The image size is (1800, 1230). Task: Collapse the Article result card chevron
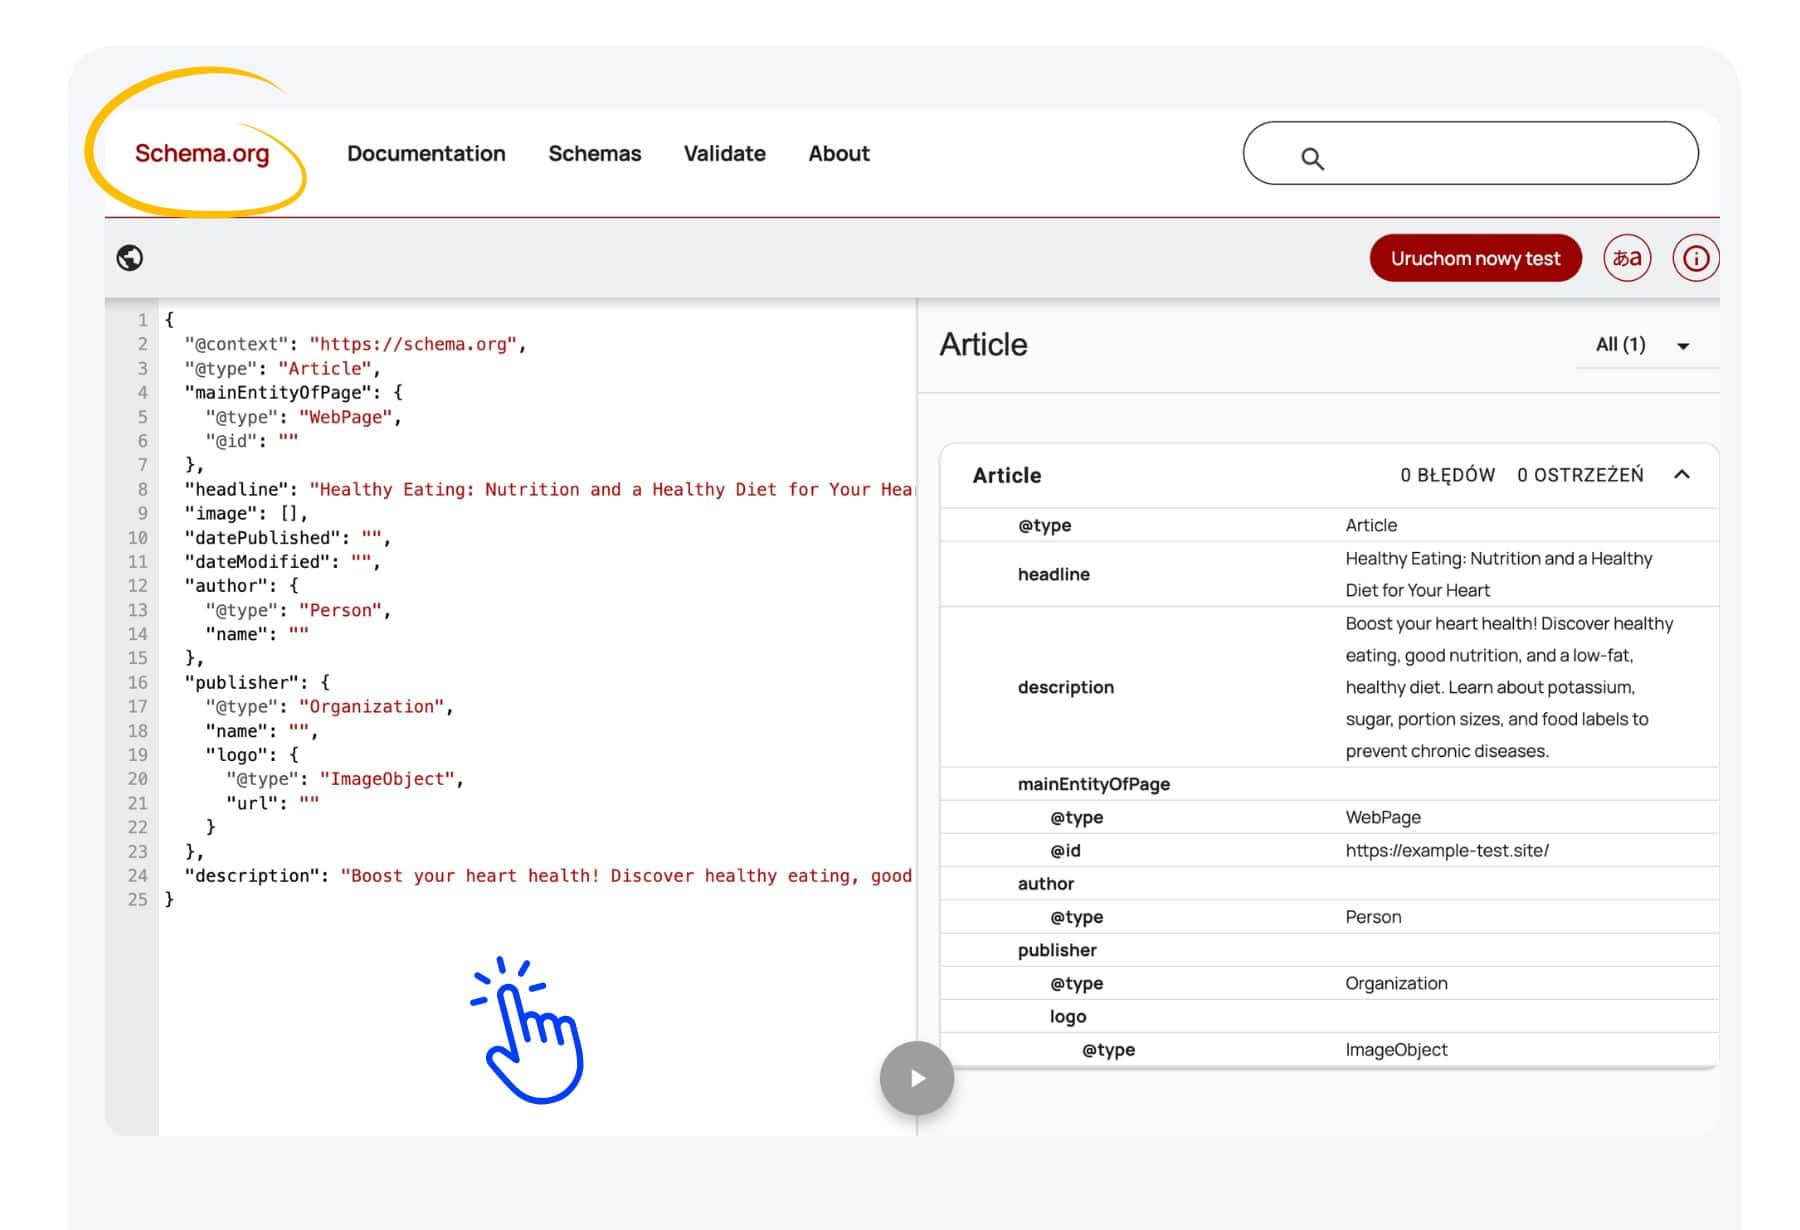coord(1682,475)
